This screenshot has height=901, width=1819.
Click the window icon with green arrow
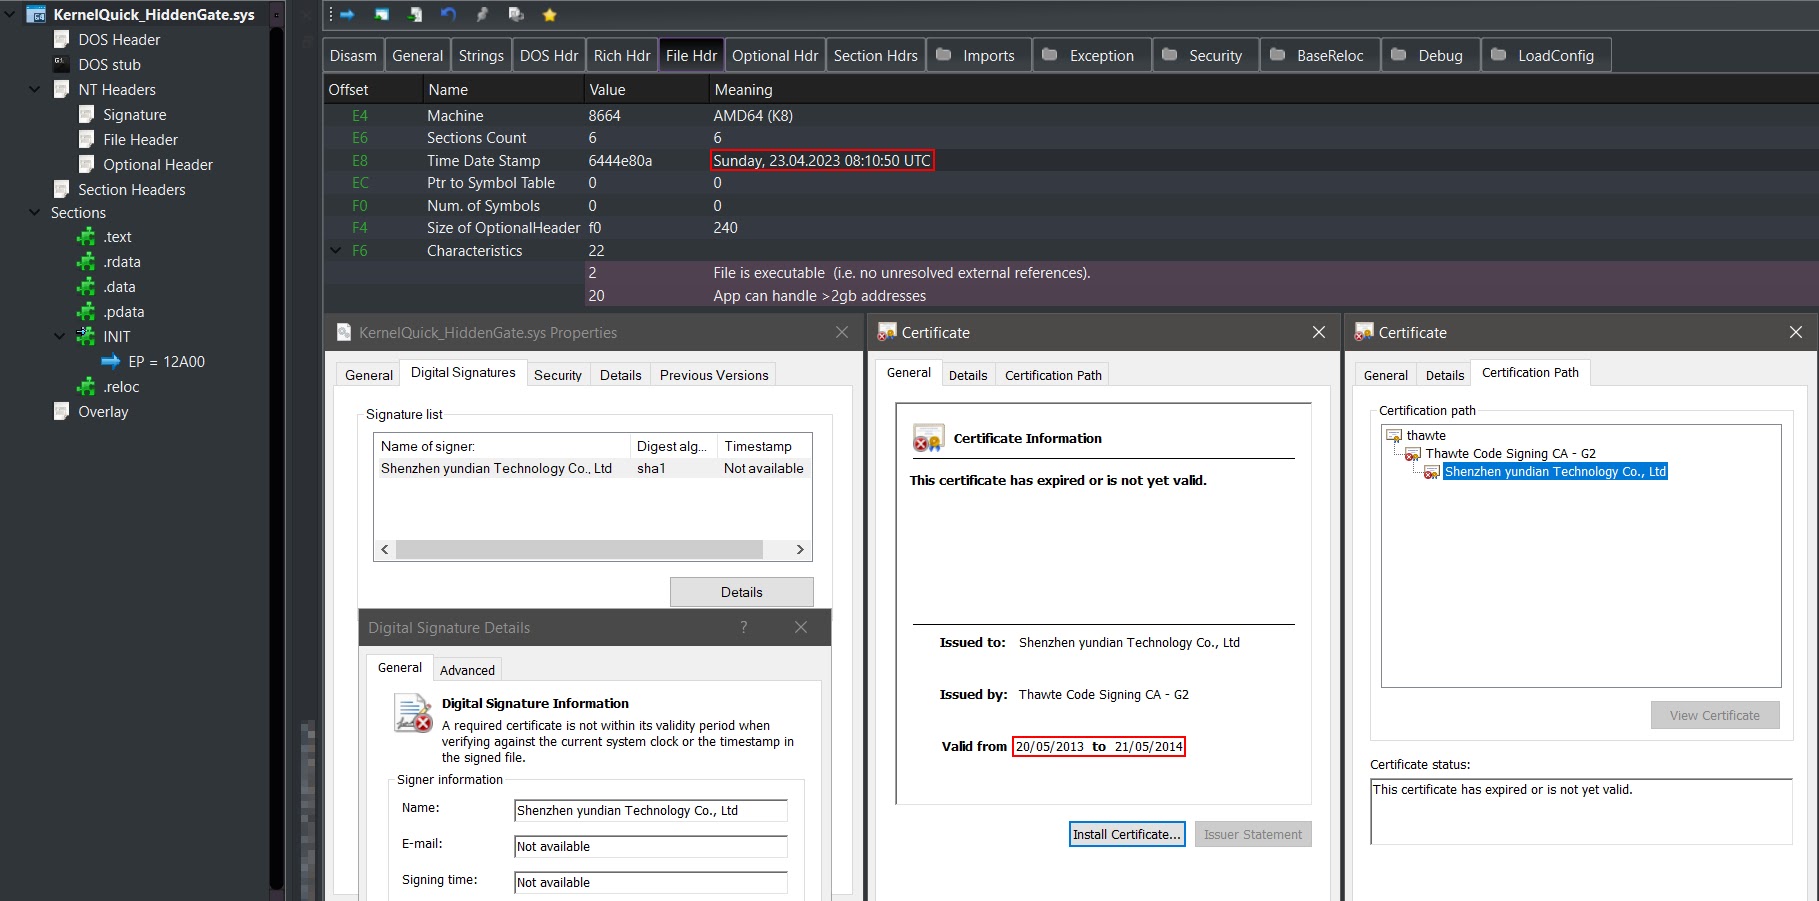point(381,14)
